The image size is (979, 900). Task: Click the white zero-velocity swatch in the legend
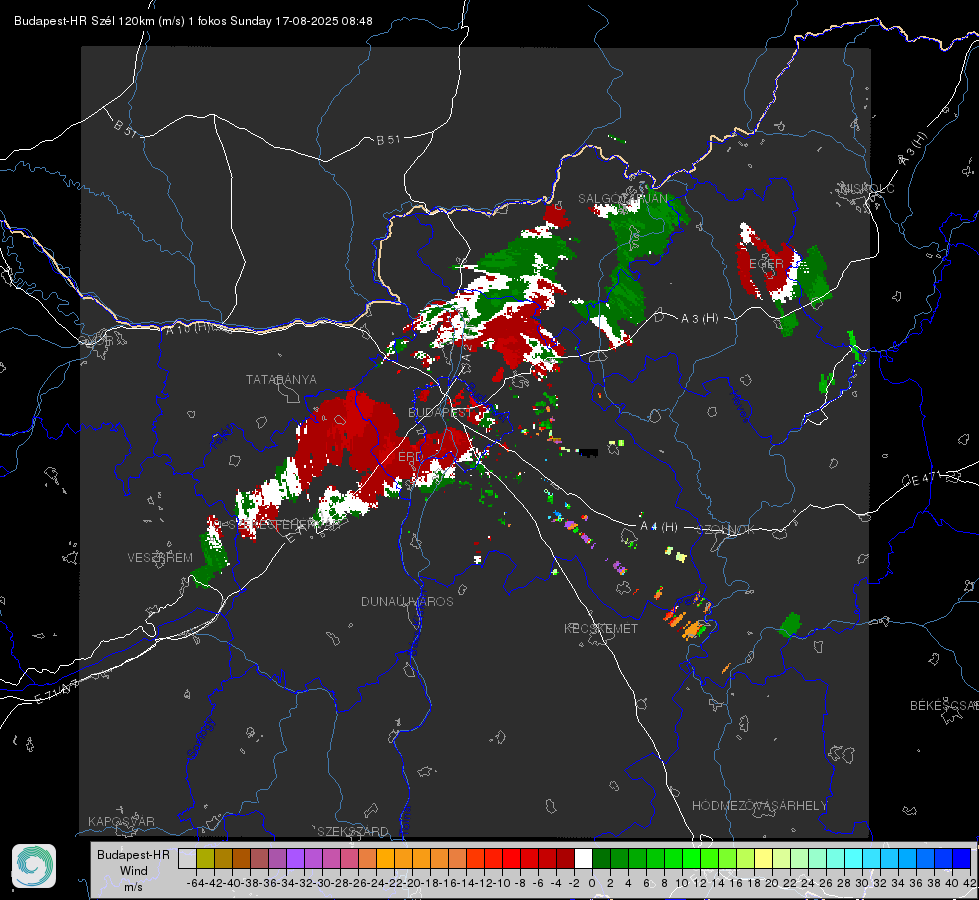pos(583,858)
